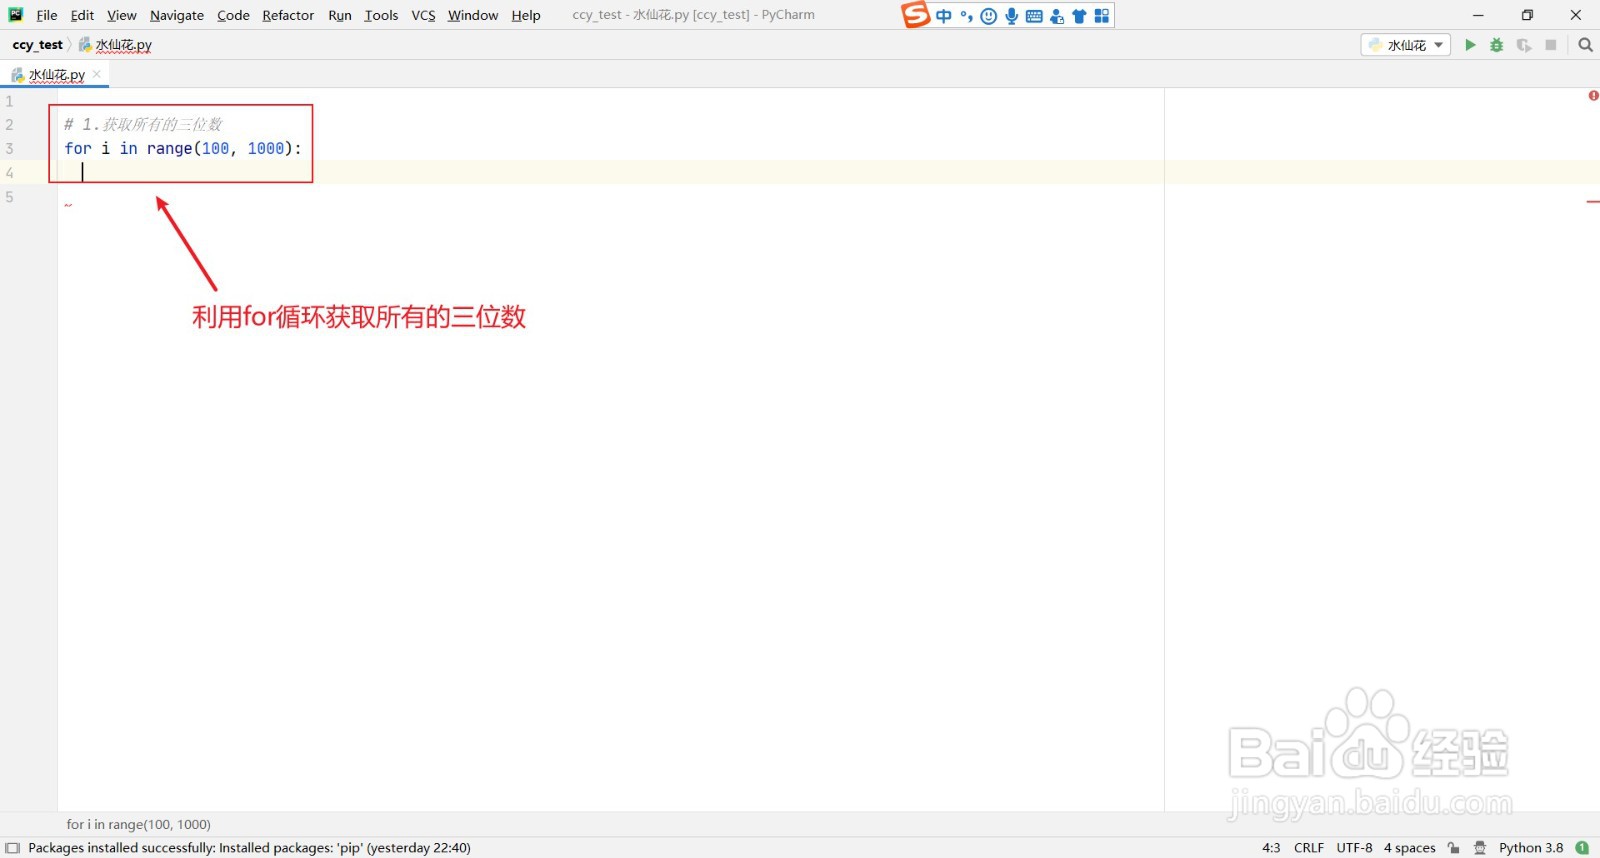
Task: Toggle Sogou punctuation mode icon
Action: coord(966,16)
